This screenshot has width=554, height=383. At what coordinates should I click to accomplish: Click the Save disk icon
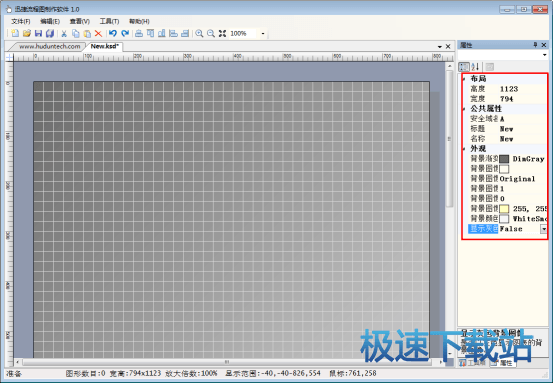[38, 34]
